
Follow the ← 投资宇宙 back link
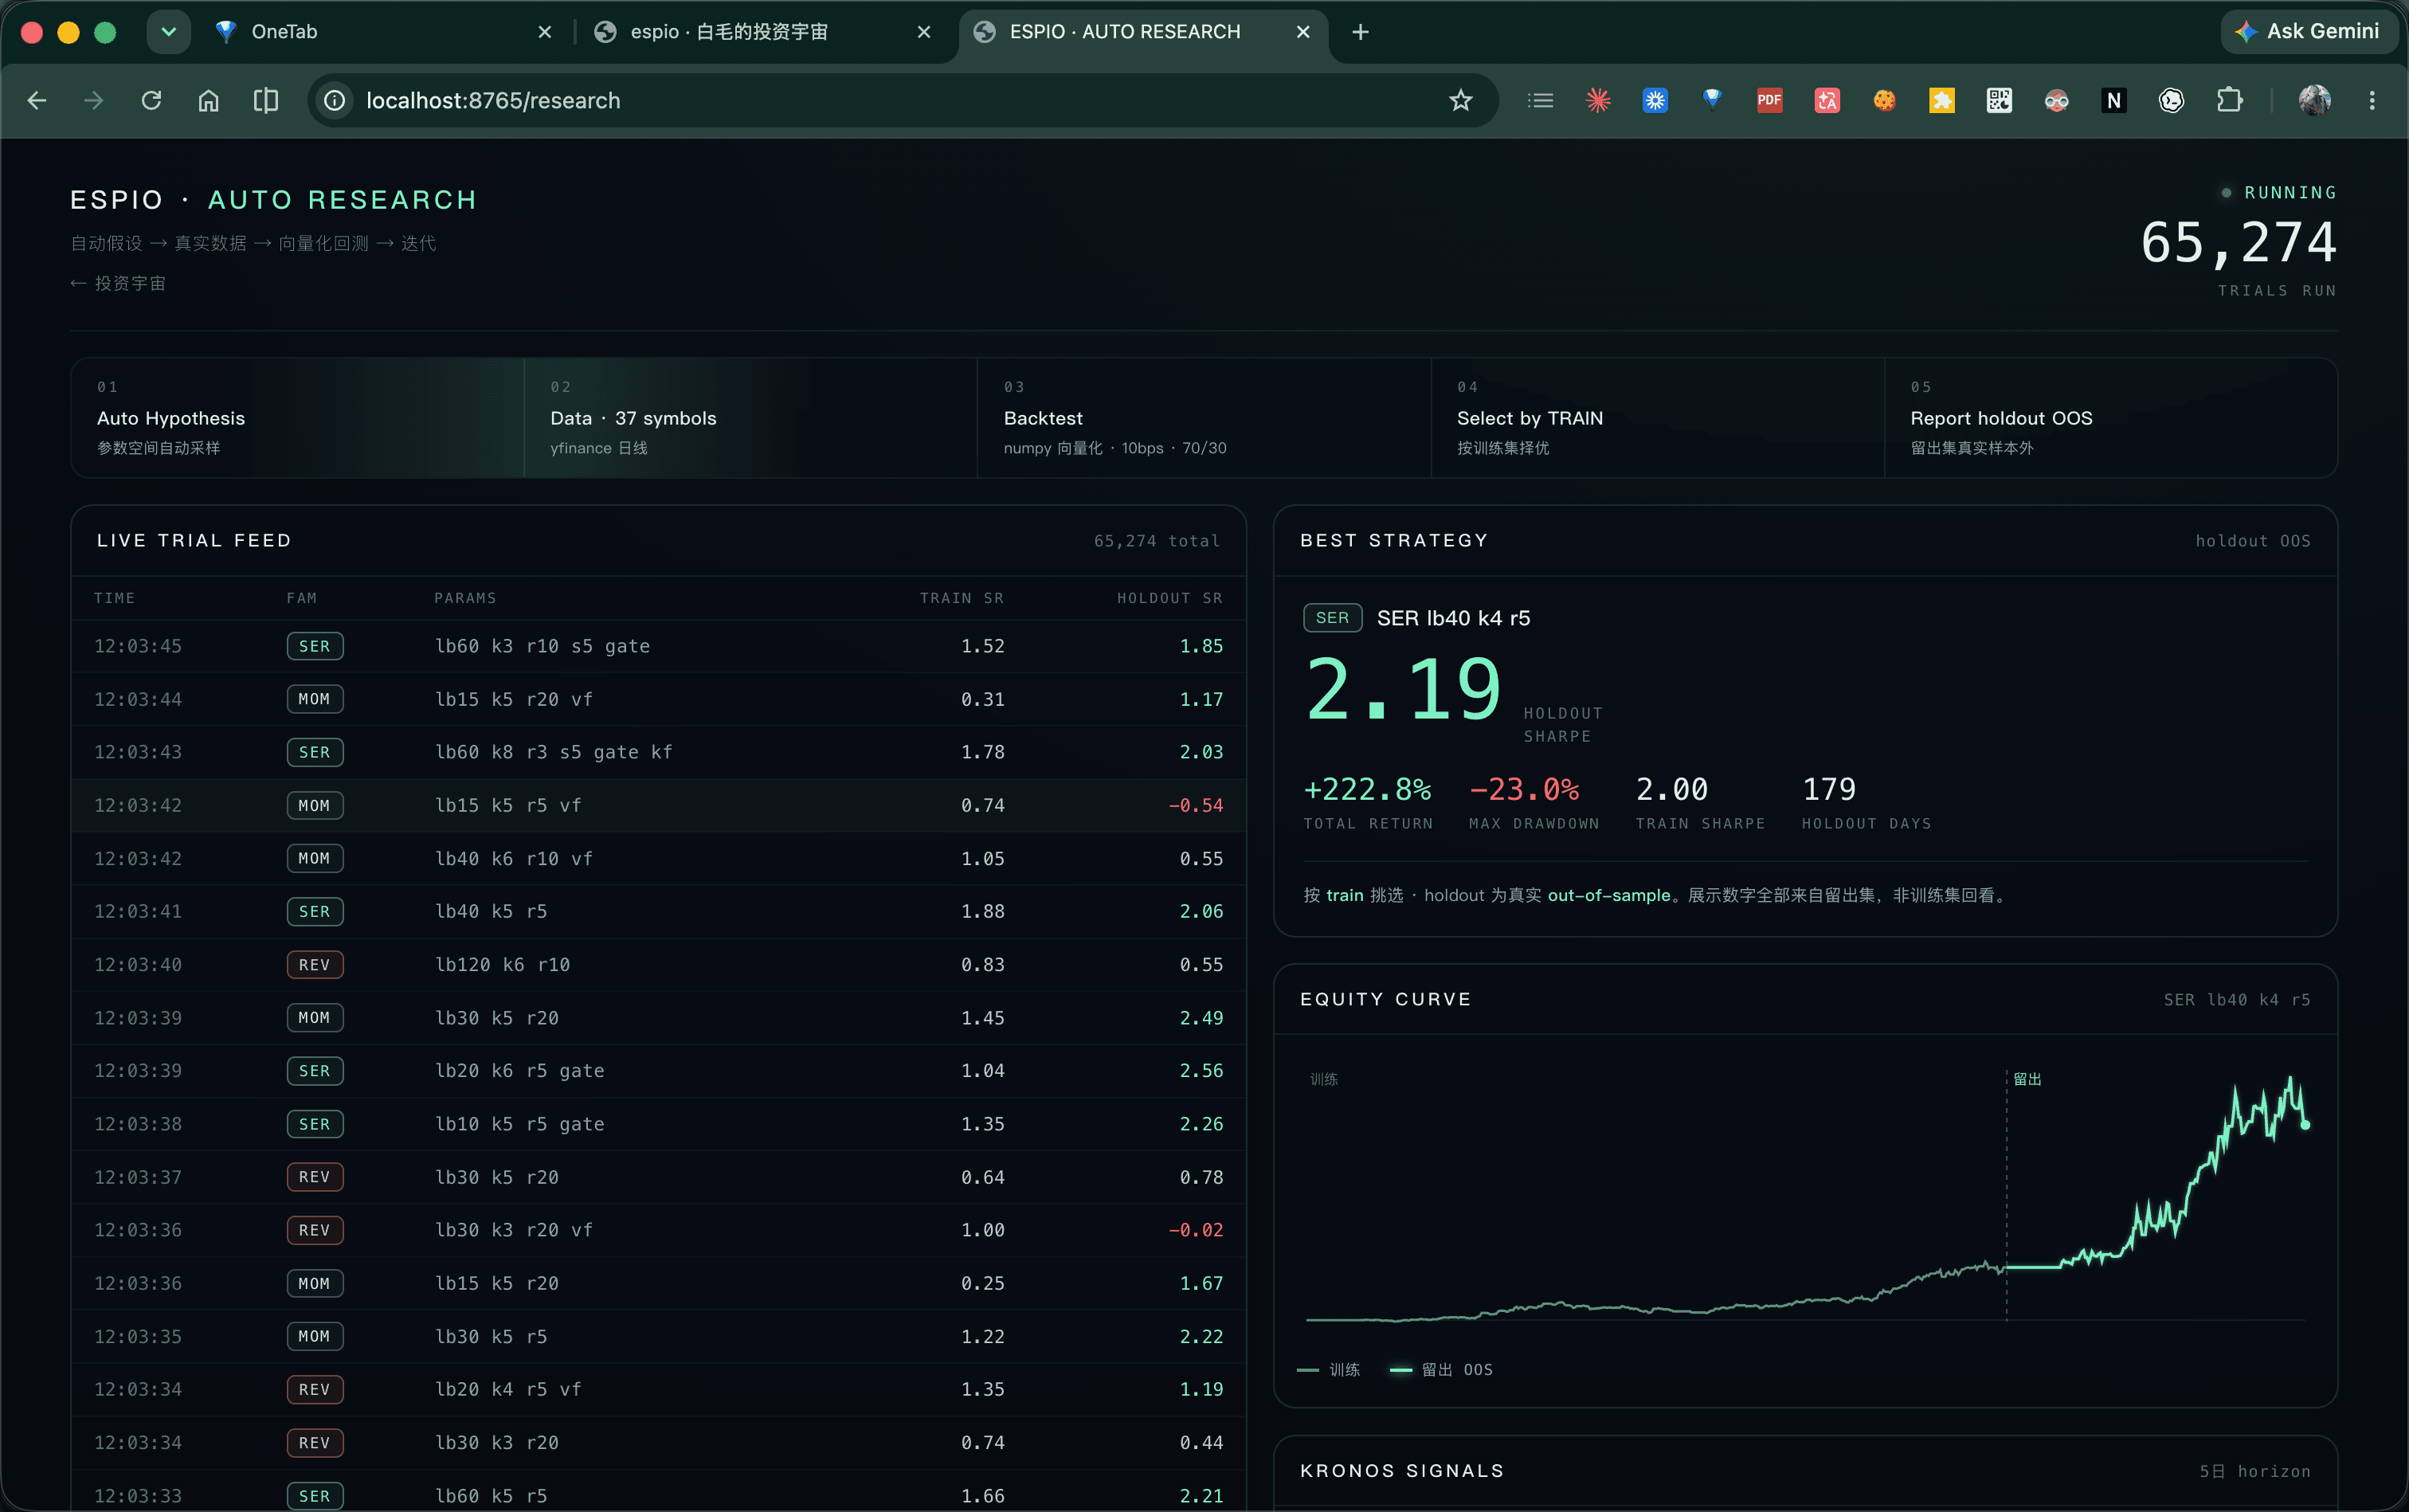click(x=118, y=283)
